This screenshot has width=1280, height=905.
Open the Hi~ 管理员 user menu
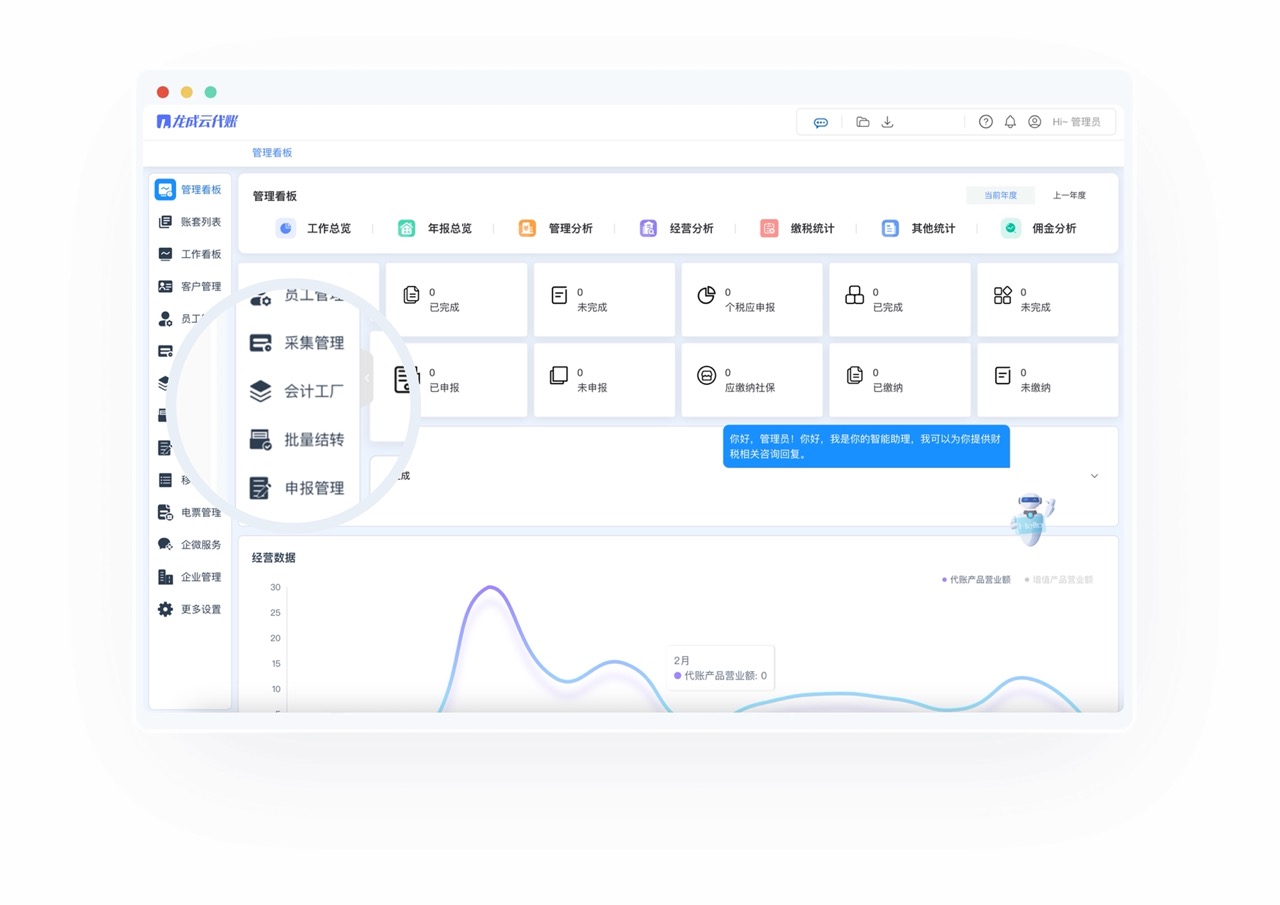[1076, 122]
